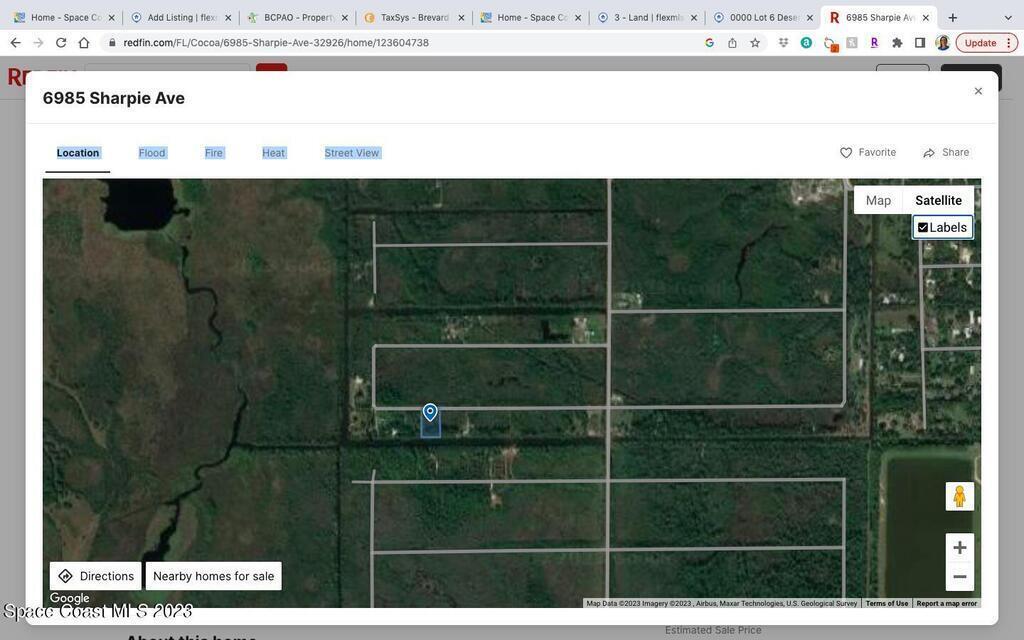Switch map to Map view
The image size is (1024, 640).
coord(878,201)
